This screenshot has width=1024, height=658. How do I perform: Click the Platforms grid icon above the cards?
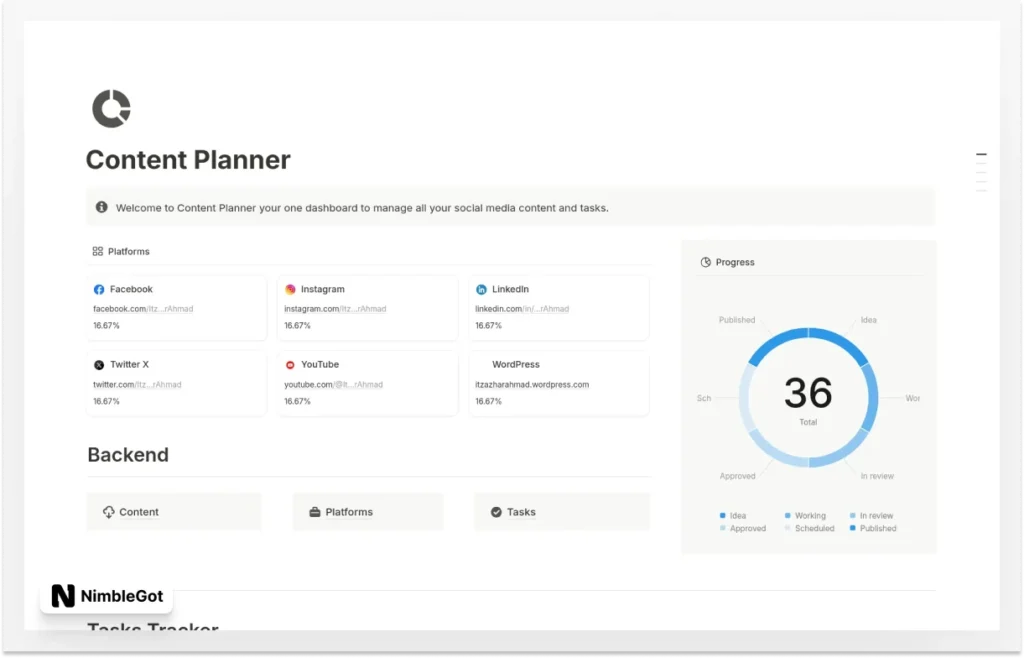[x=96, y=251]
